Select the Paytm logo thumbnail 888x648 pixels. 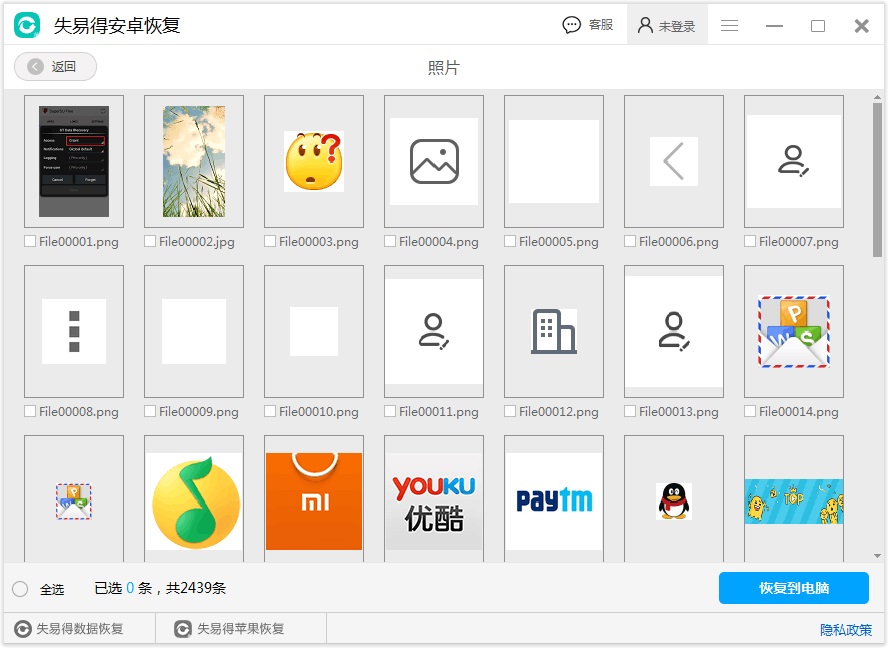[x=554, y=499]
